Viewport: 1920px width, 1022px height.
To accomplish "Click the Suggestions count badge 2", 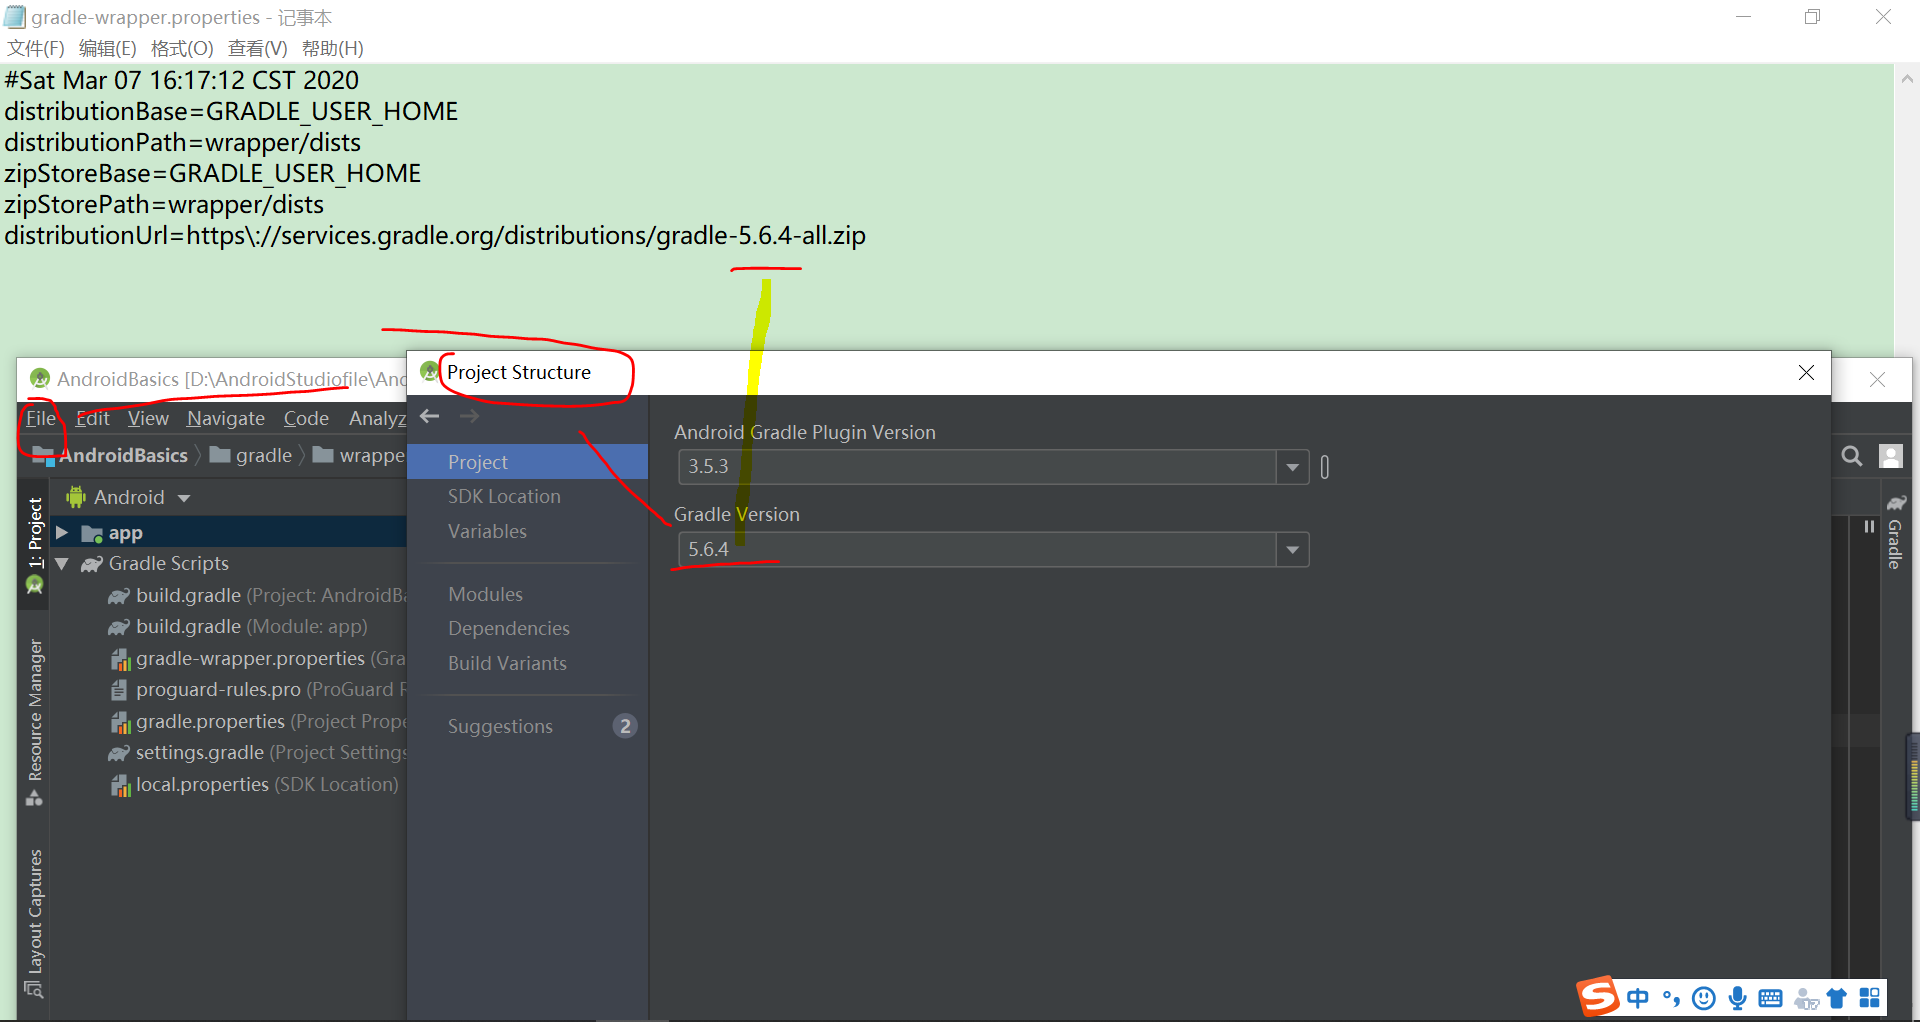I will click(x=625, y=726).
